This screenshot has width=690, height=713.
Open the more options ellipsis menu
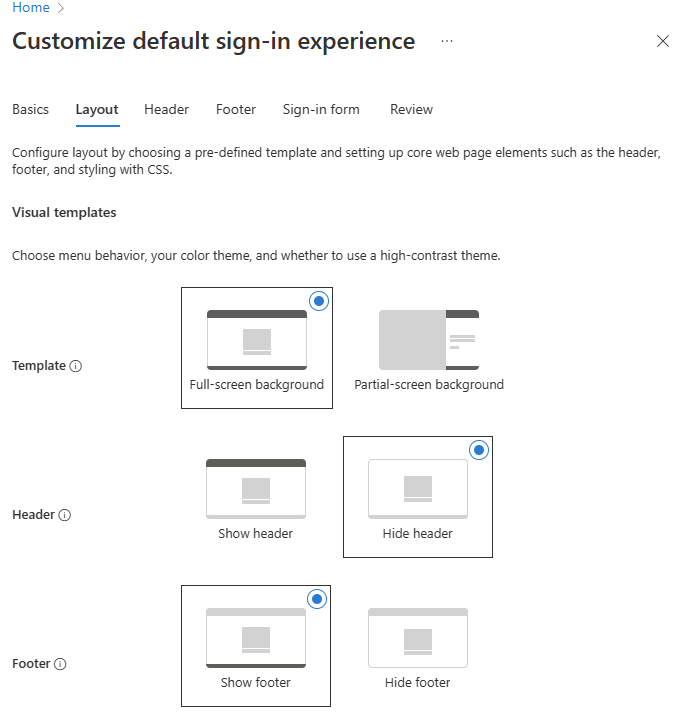click(447, 41)
